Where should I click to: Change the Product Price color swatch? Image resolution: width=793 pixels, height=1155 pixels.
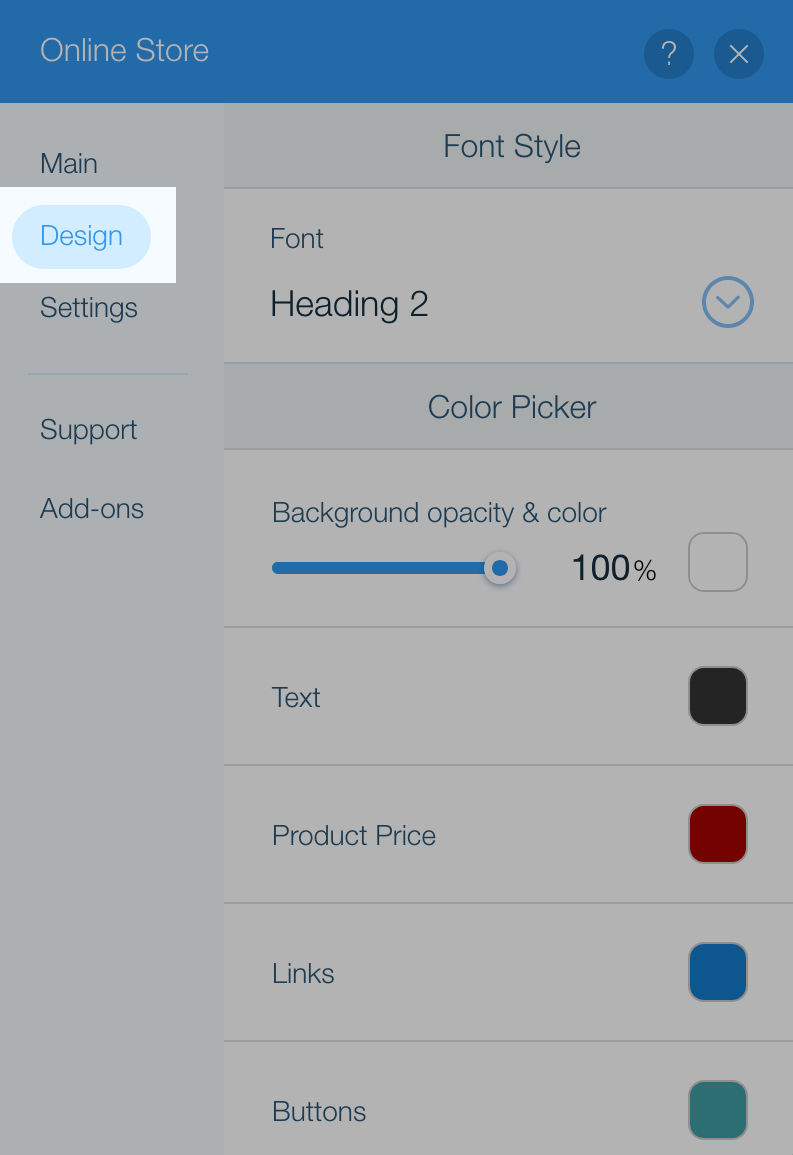(x=718, y=834)
